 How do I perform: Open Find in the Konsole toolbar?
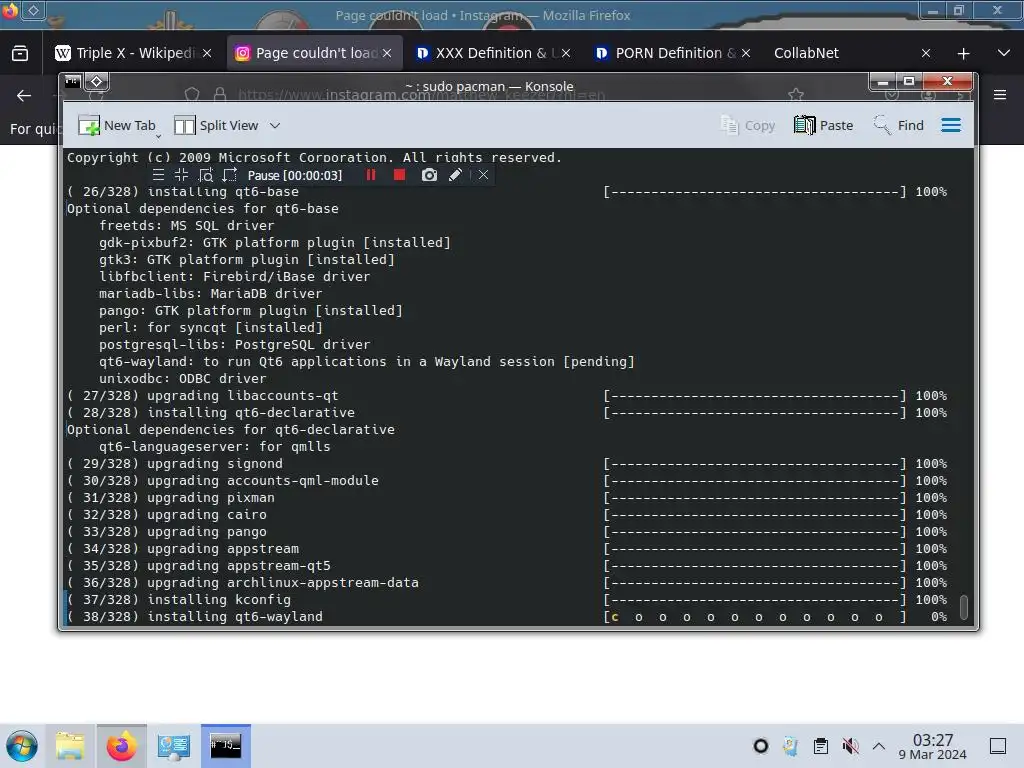pyautogui.click(x=899, y=125)
